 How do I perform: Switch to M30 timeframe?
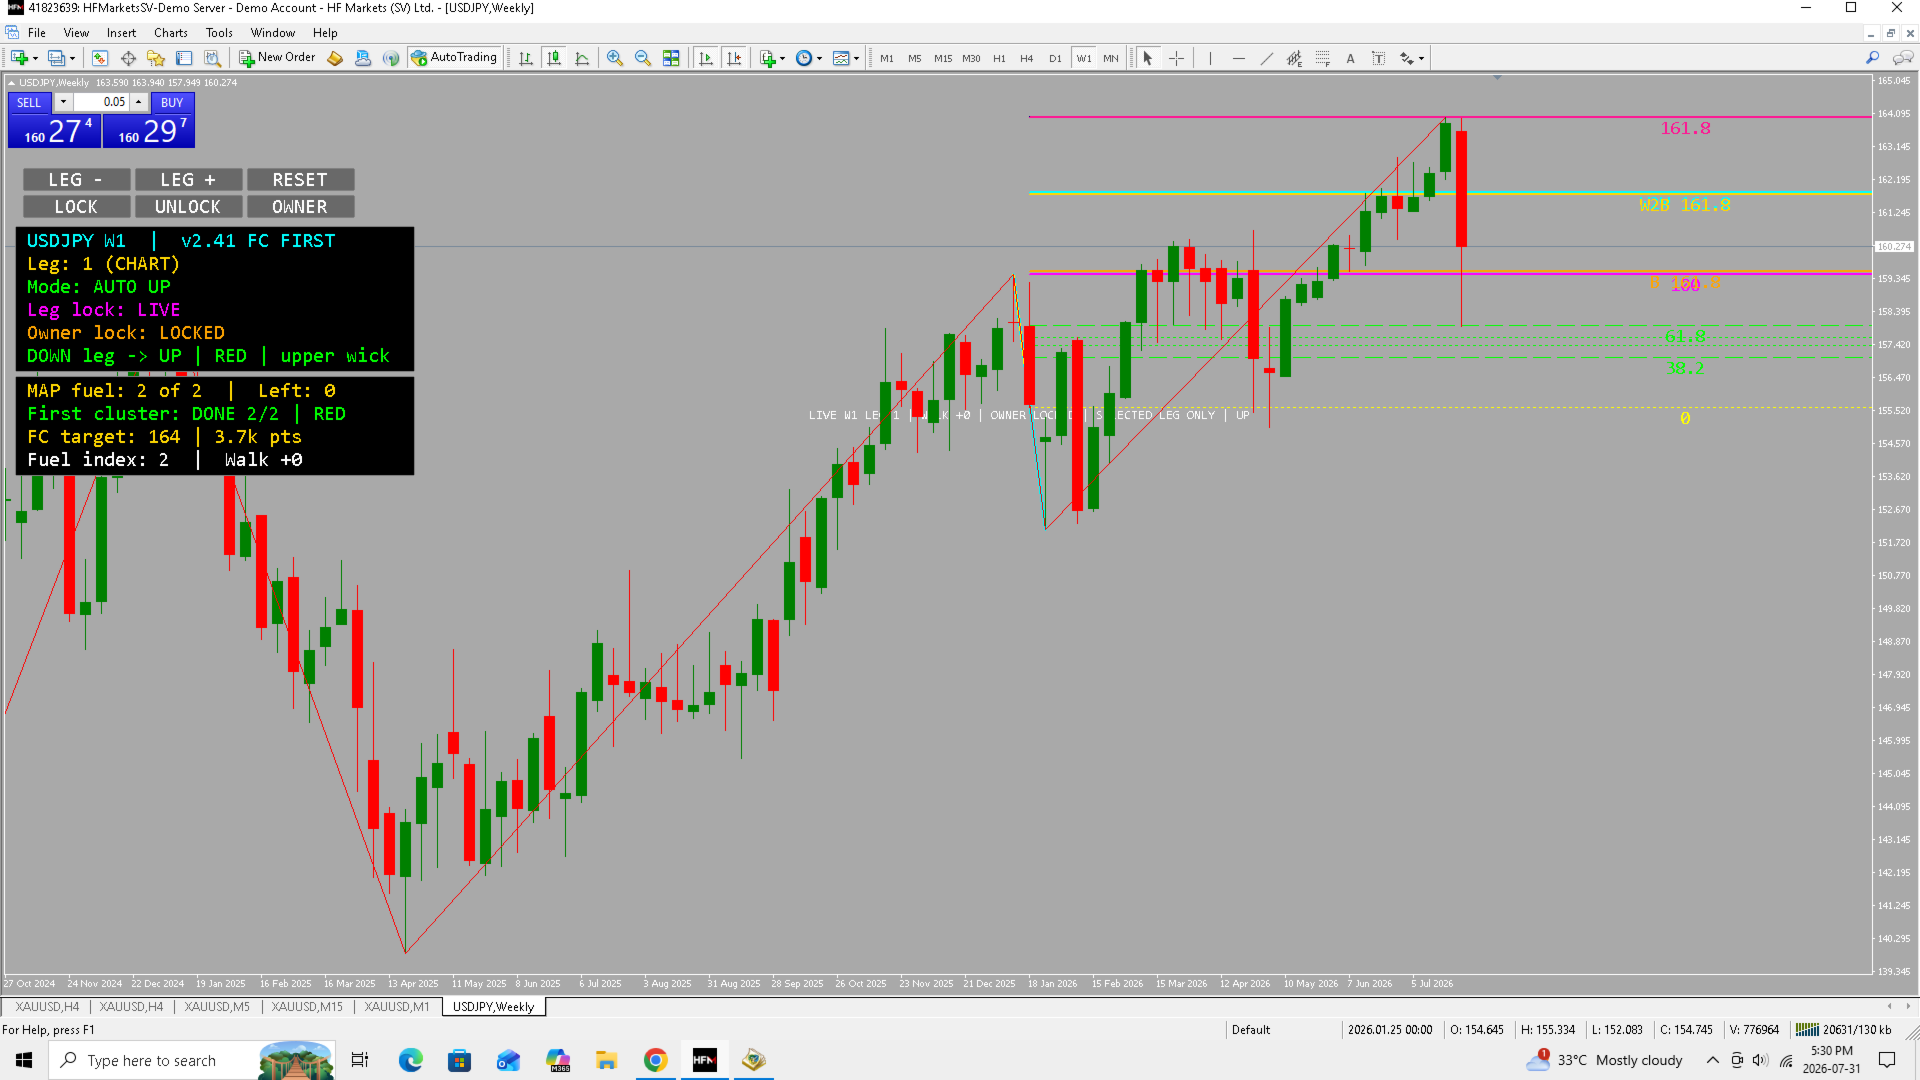coord(971,58)
